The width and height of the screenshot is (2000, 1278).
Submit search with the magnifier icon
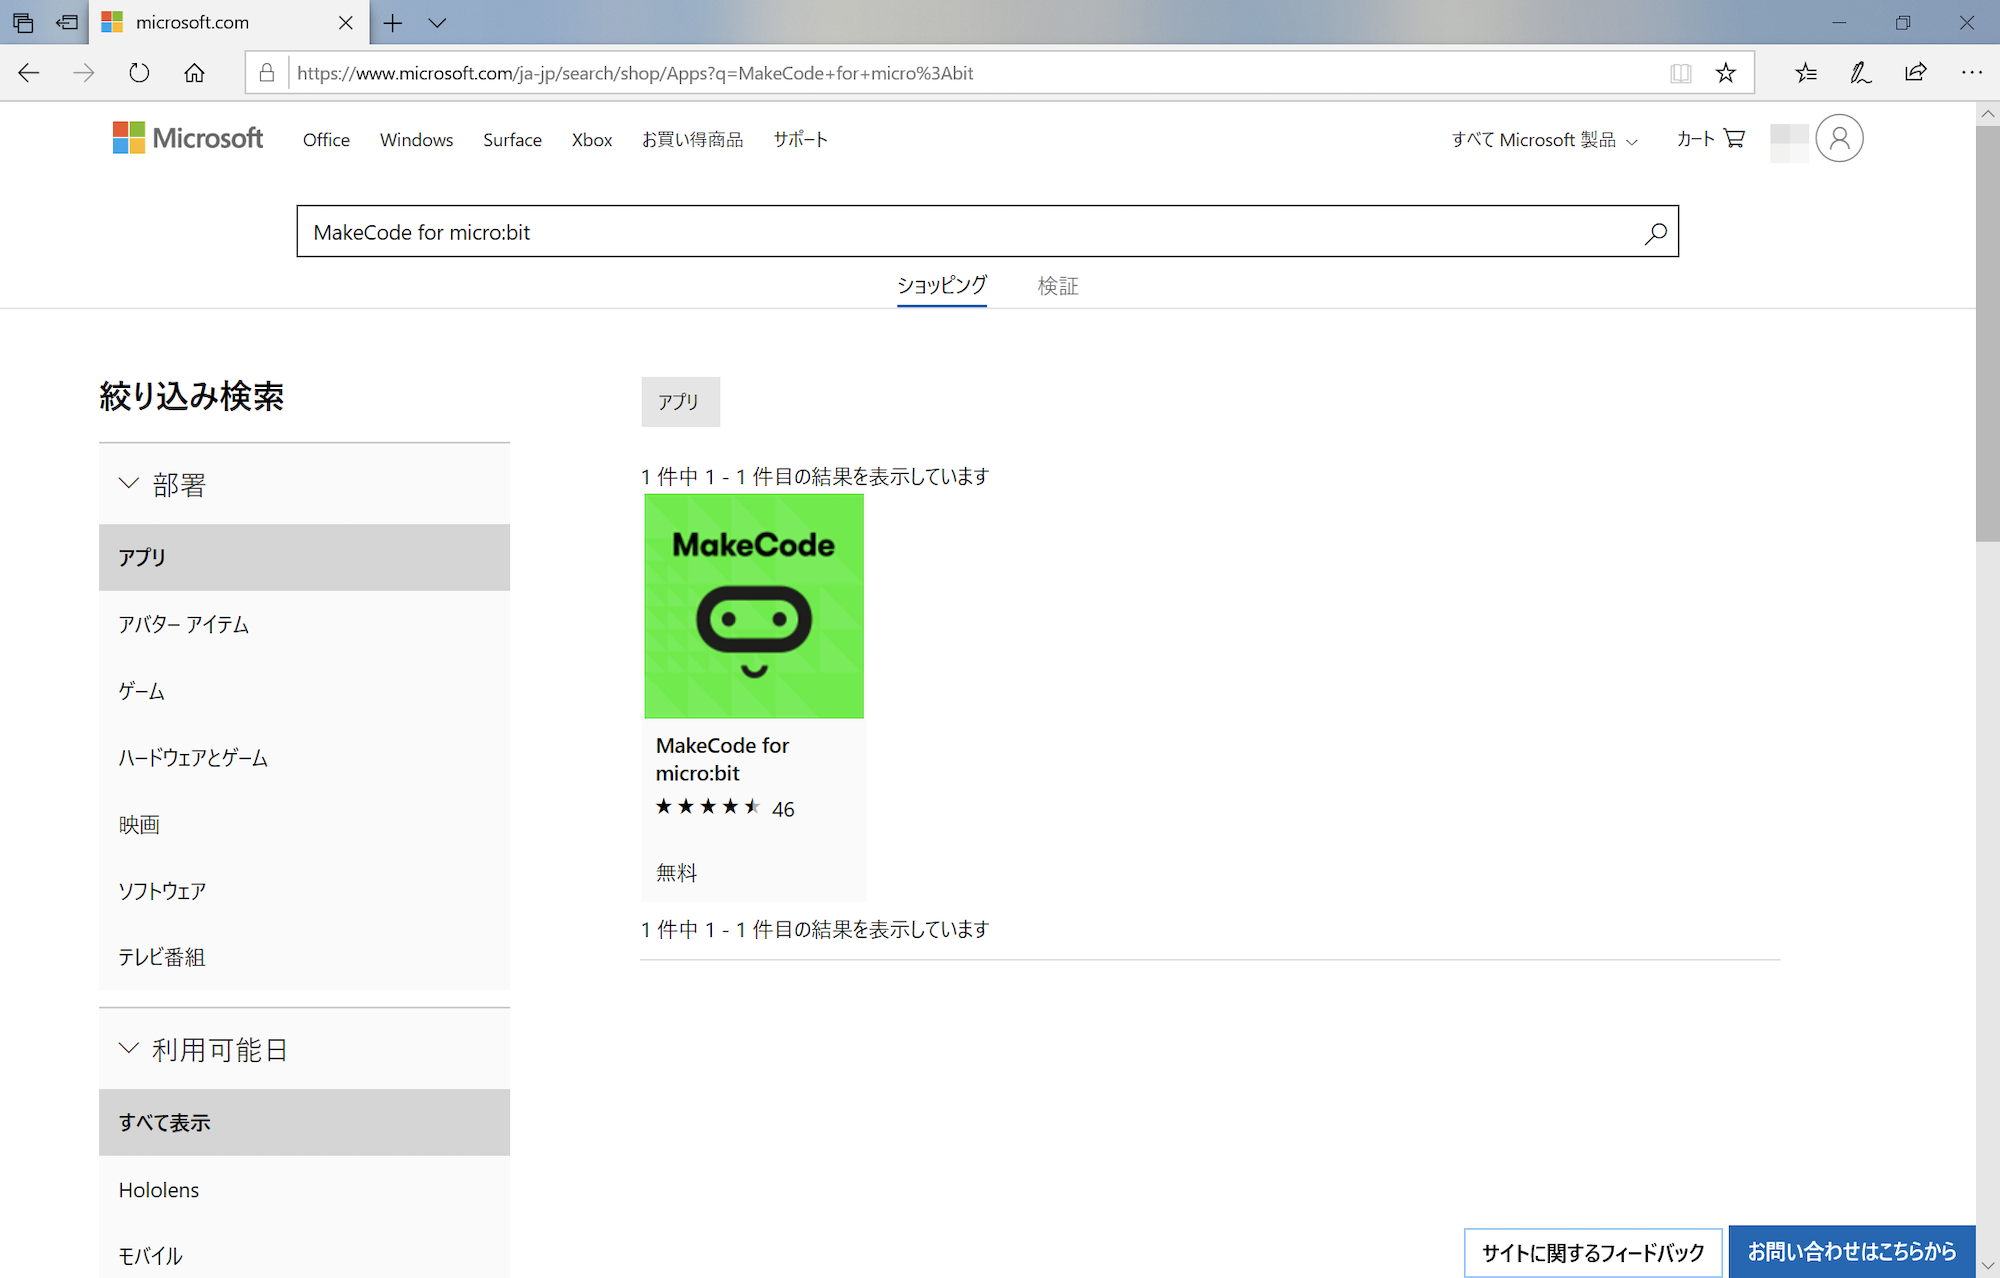tap(1656, 233)
